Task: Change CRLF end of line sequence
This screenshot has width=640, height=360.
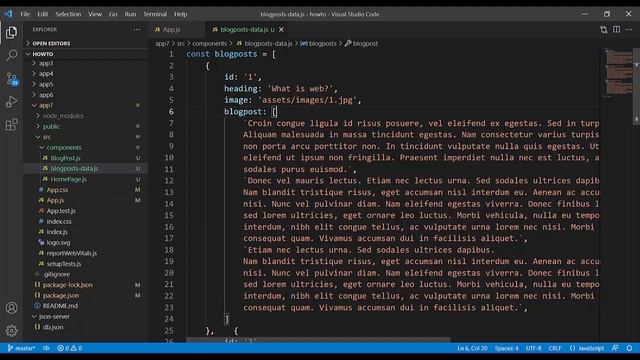Action: click(x=555, y=348)
